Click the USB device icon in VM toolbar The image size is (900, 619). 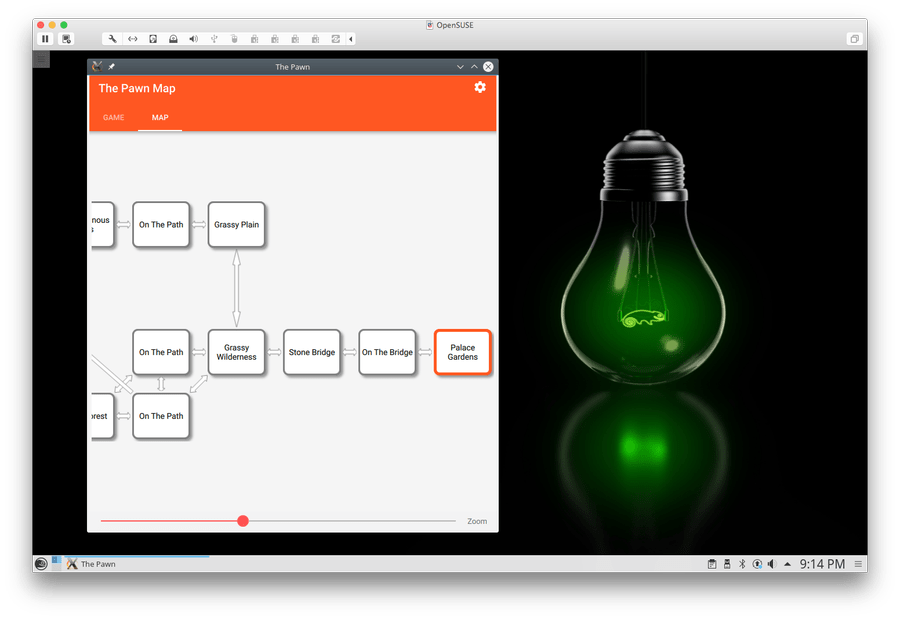(214, 39)
